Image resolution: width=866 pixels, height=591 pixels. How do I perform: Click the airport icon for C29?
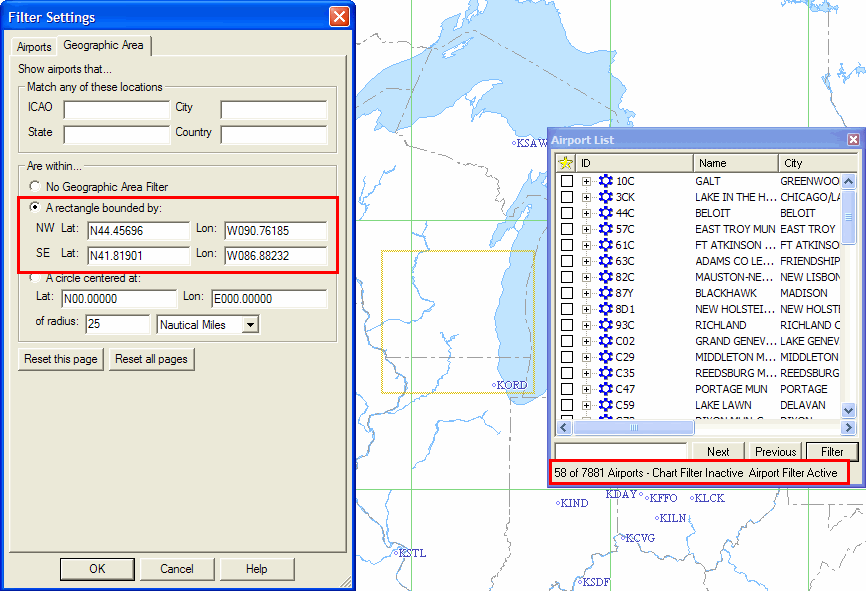[x=606, y=357]
